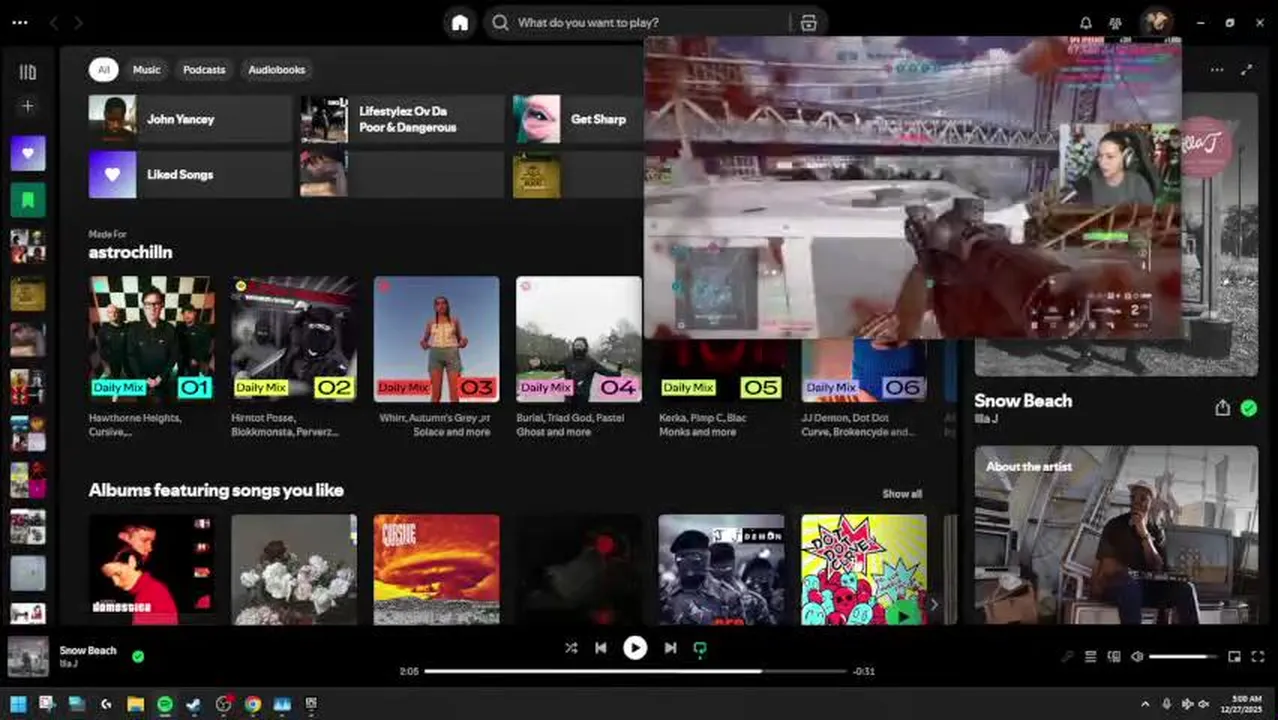The image size is (1278, 720).
Task: Skip to next track
Action: click(x=670, y=648)
